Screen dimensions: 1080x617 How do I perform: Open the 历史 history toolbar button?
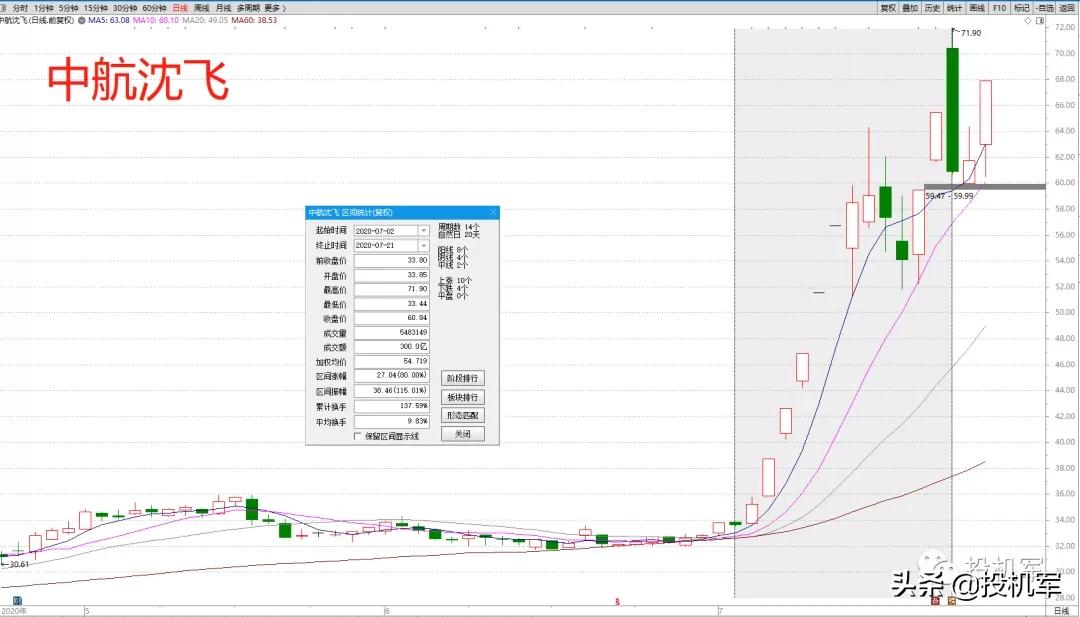point(932,8)
